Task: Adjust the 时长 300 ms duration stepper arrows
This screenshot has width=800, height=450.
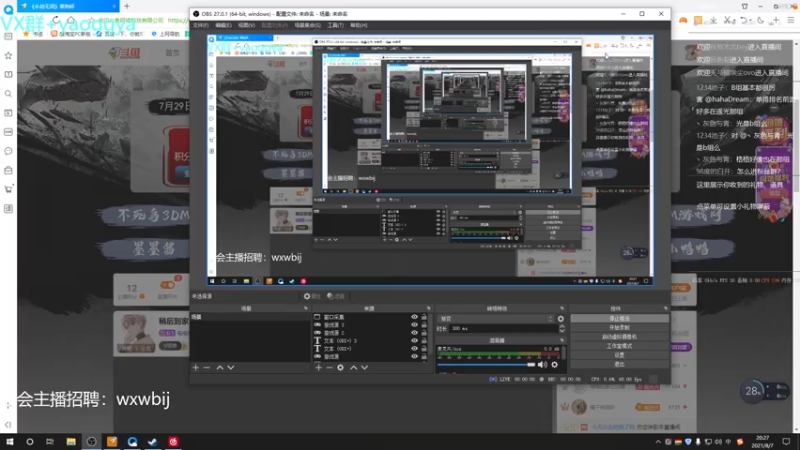Action: coord(562,329)
